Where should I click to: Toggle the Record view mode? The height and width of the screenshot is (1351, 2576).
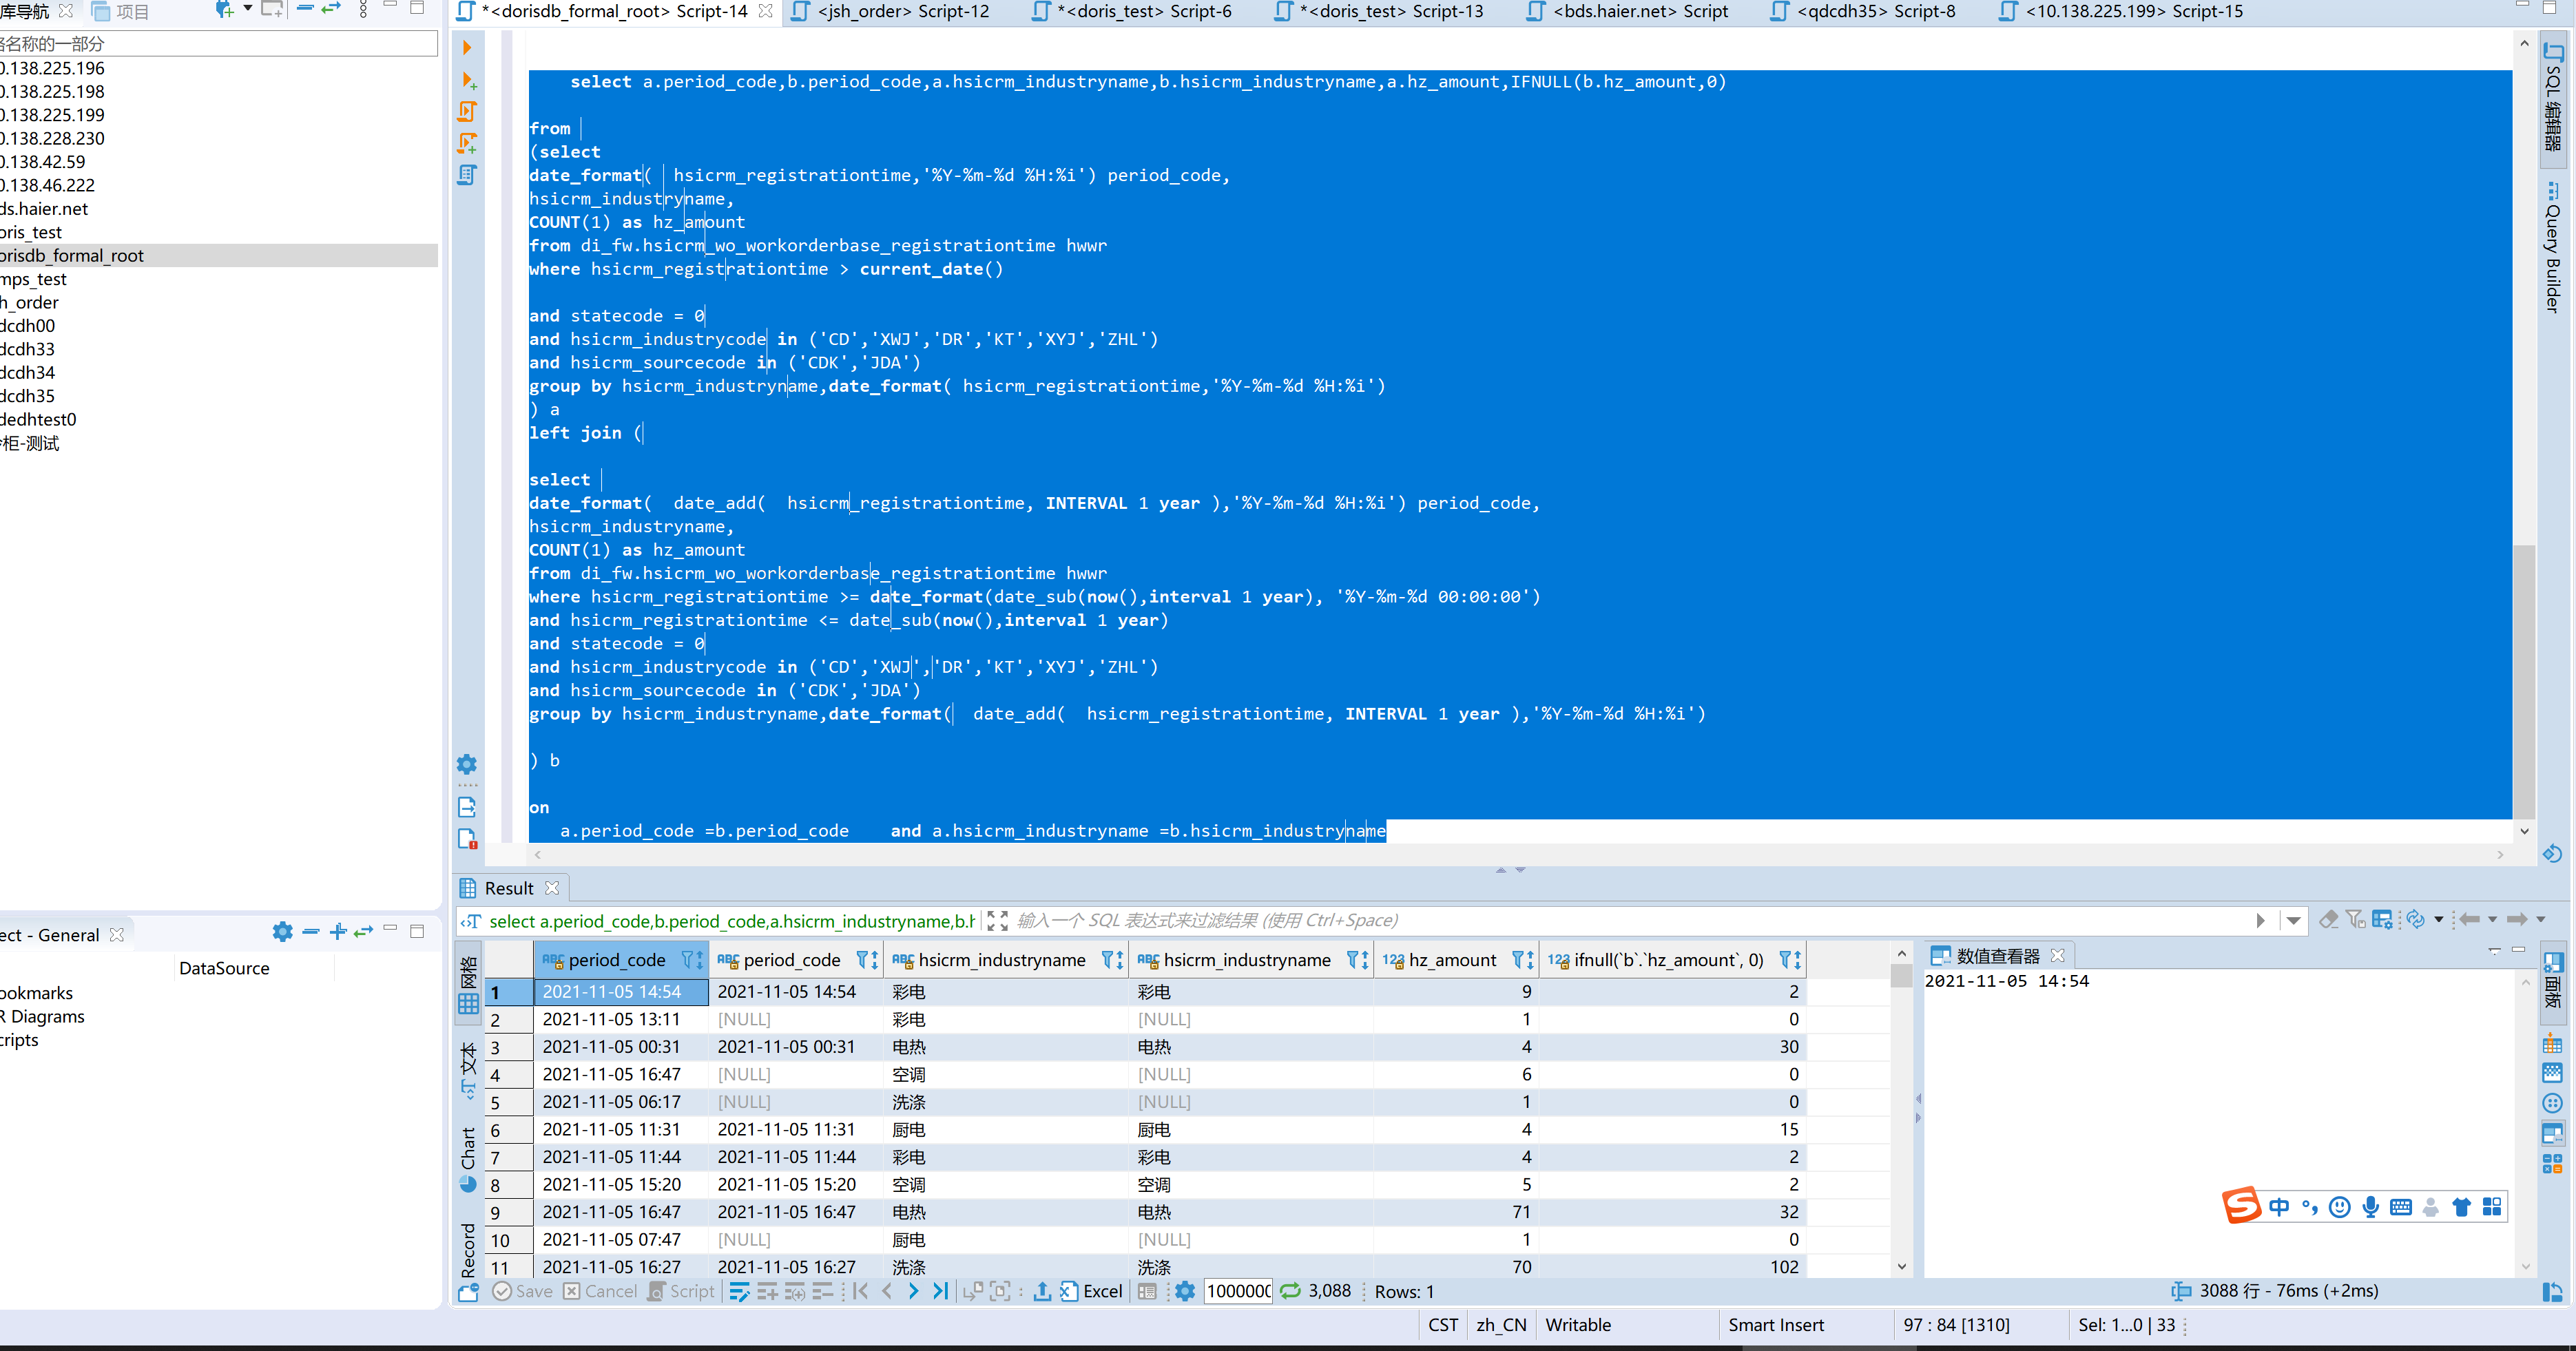coord(468,1250)
